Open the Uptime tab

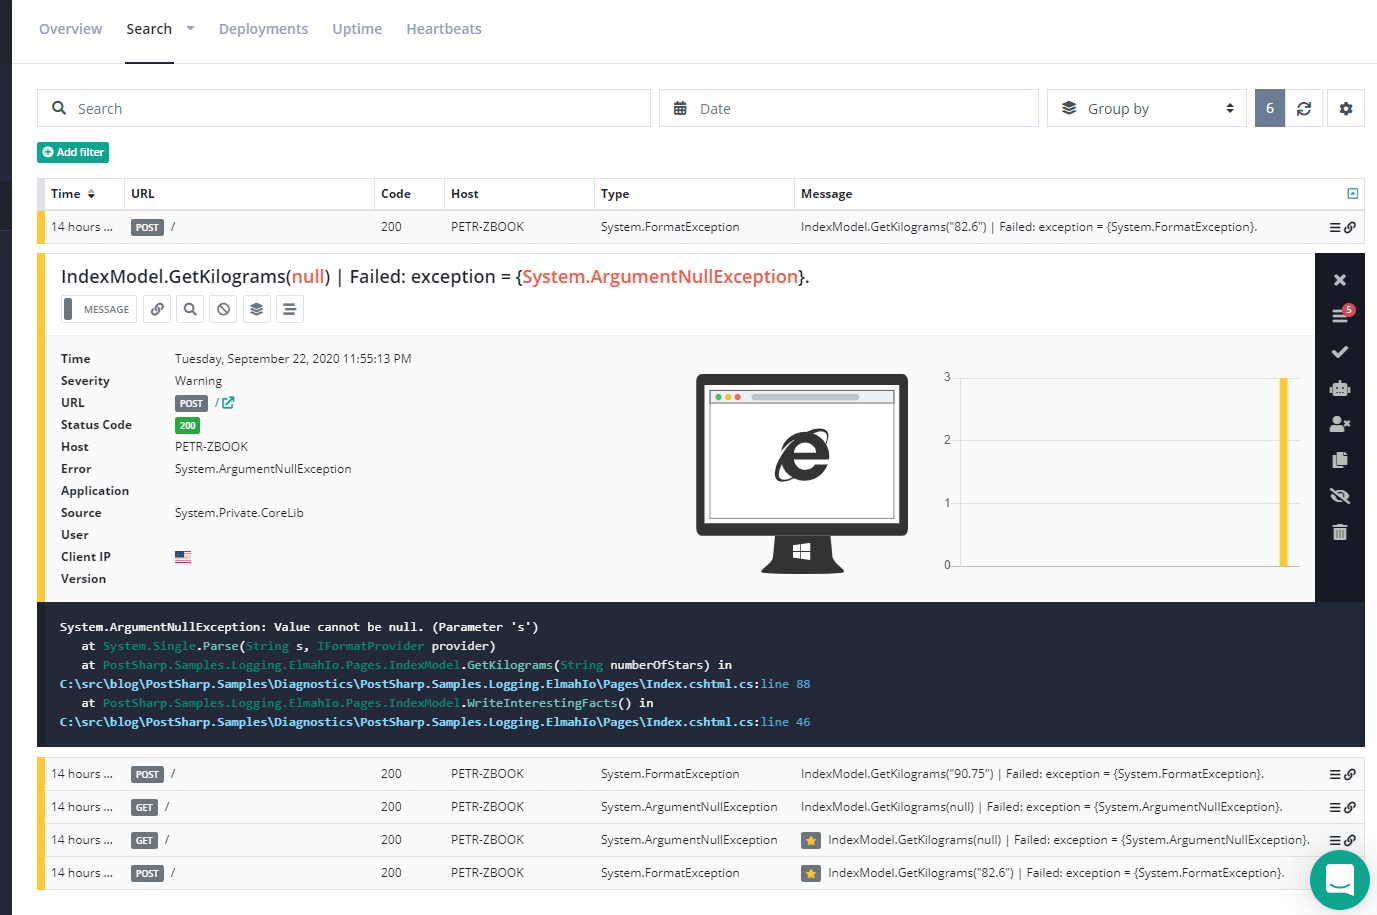coord(357,29)
